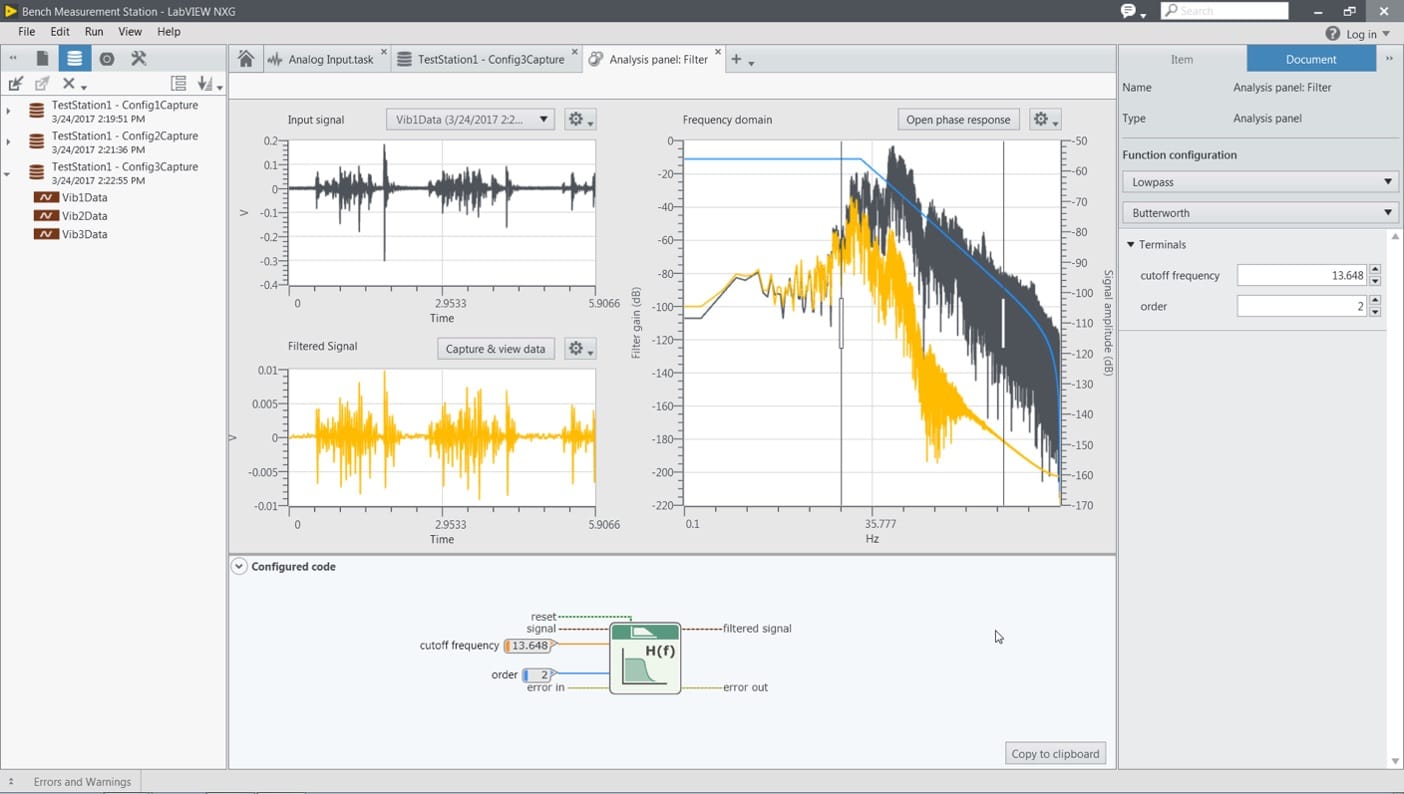Click the Open phase response button
Viewport: 1404px width, 794px height.
pyautogui.click(x=957, y=120)
